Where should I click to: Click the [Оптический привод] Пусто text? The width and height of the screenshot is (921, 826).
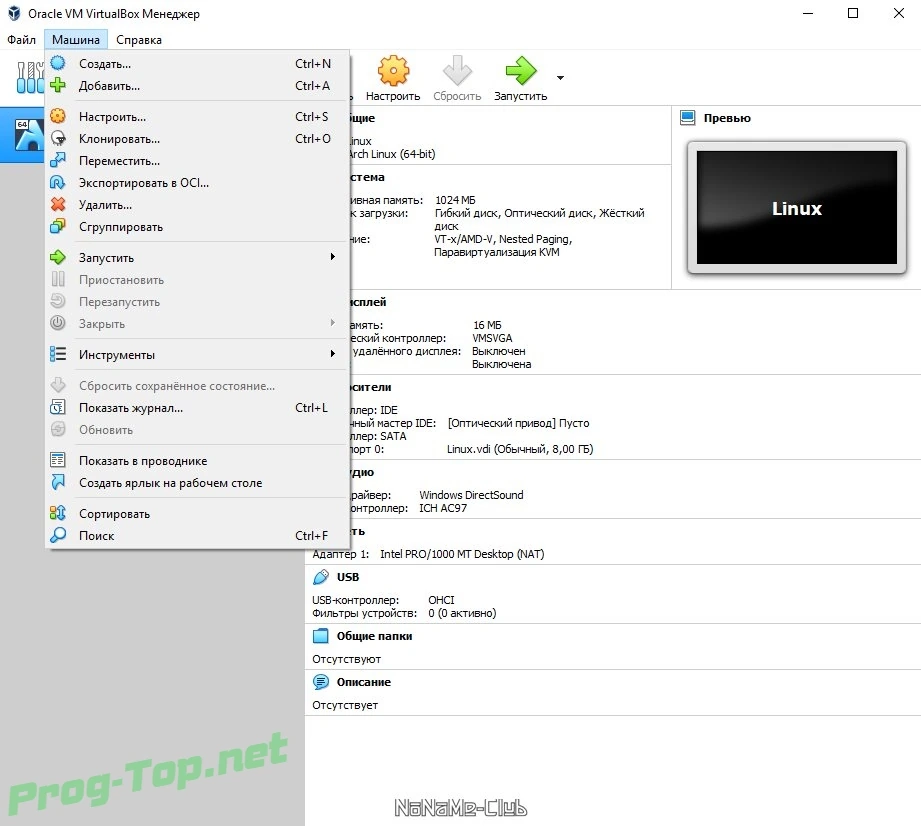coord(518,423)
